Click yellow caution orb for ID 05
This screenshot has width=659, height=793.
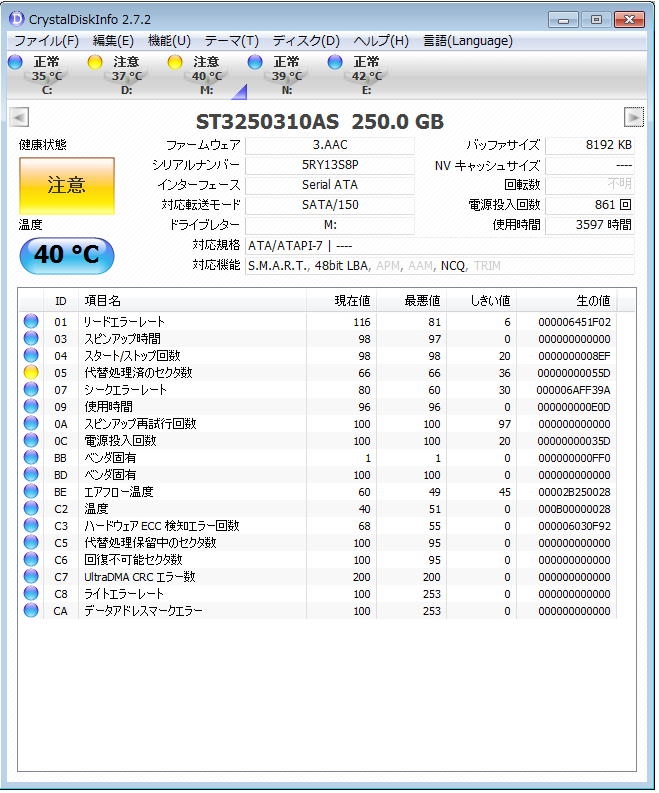31,373
